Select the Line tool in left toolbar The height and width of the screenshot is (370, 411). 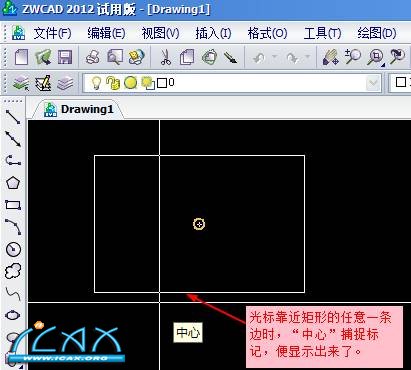pyautogui.click(x=13, y=116)
